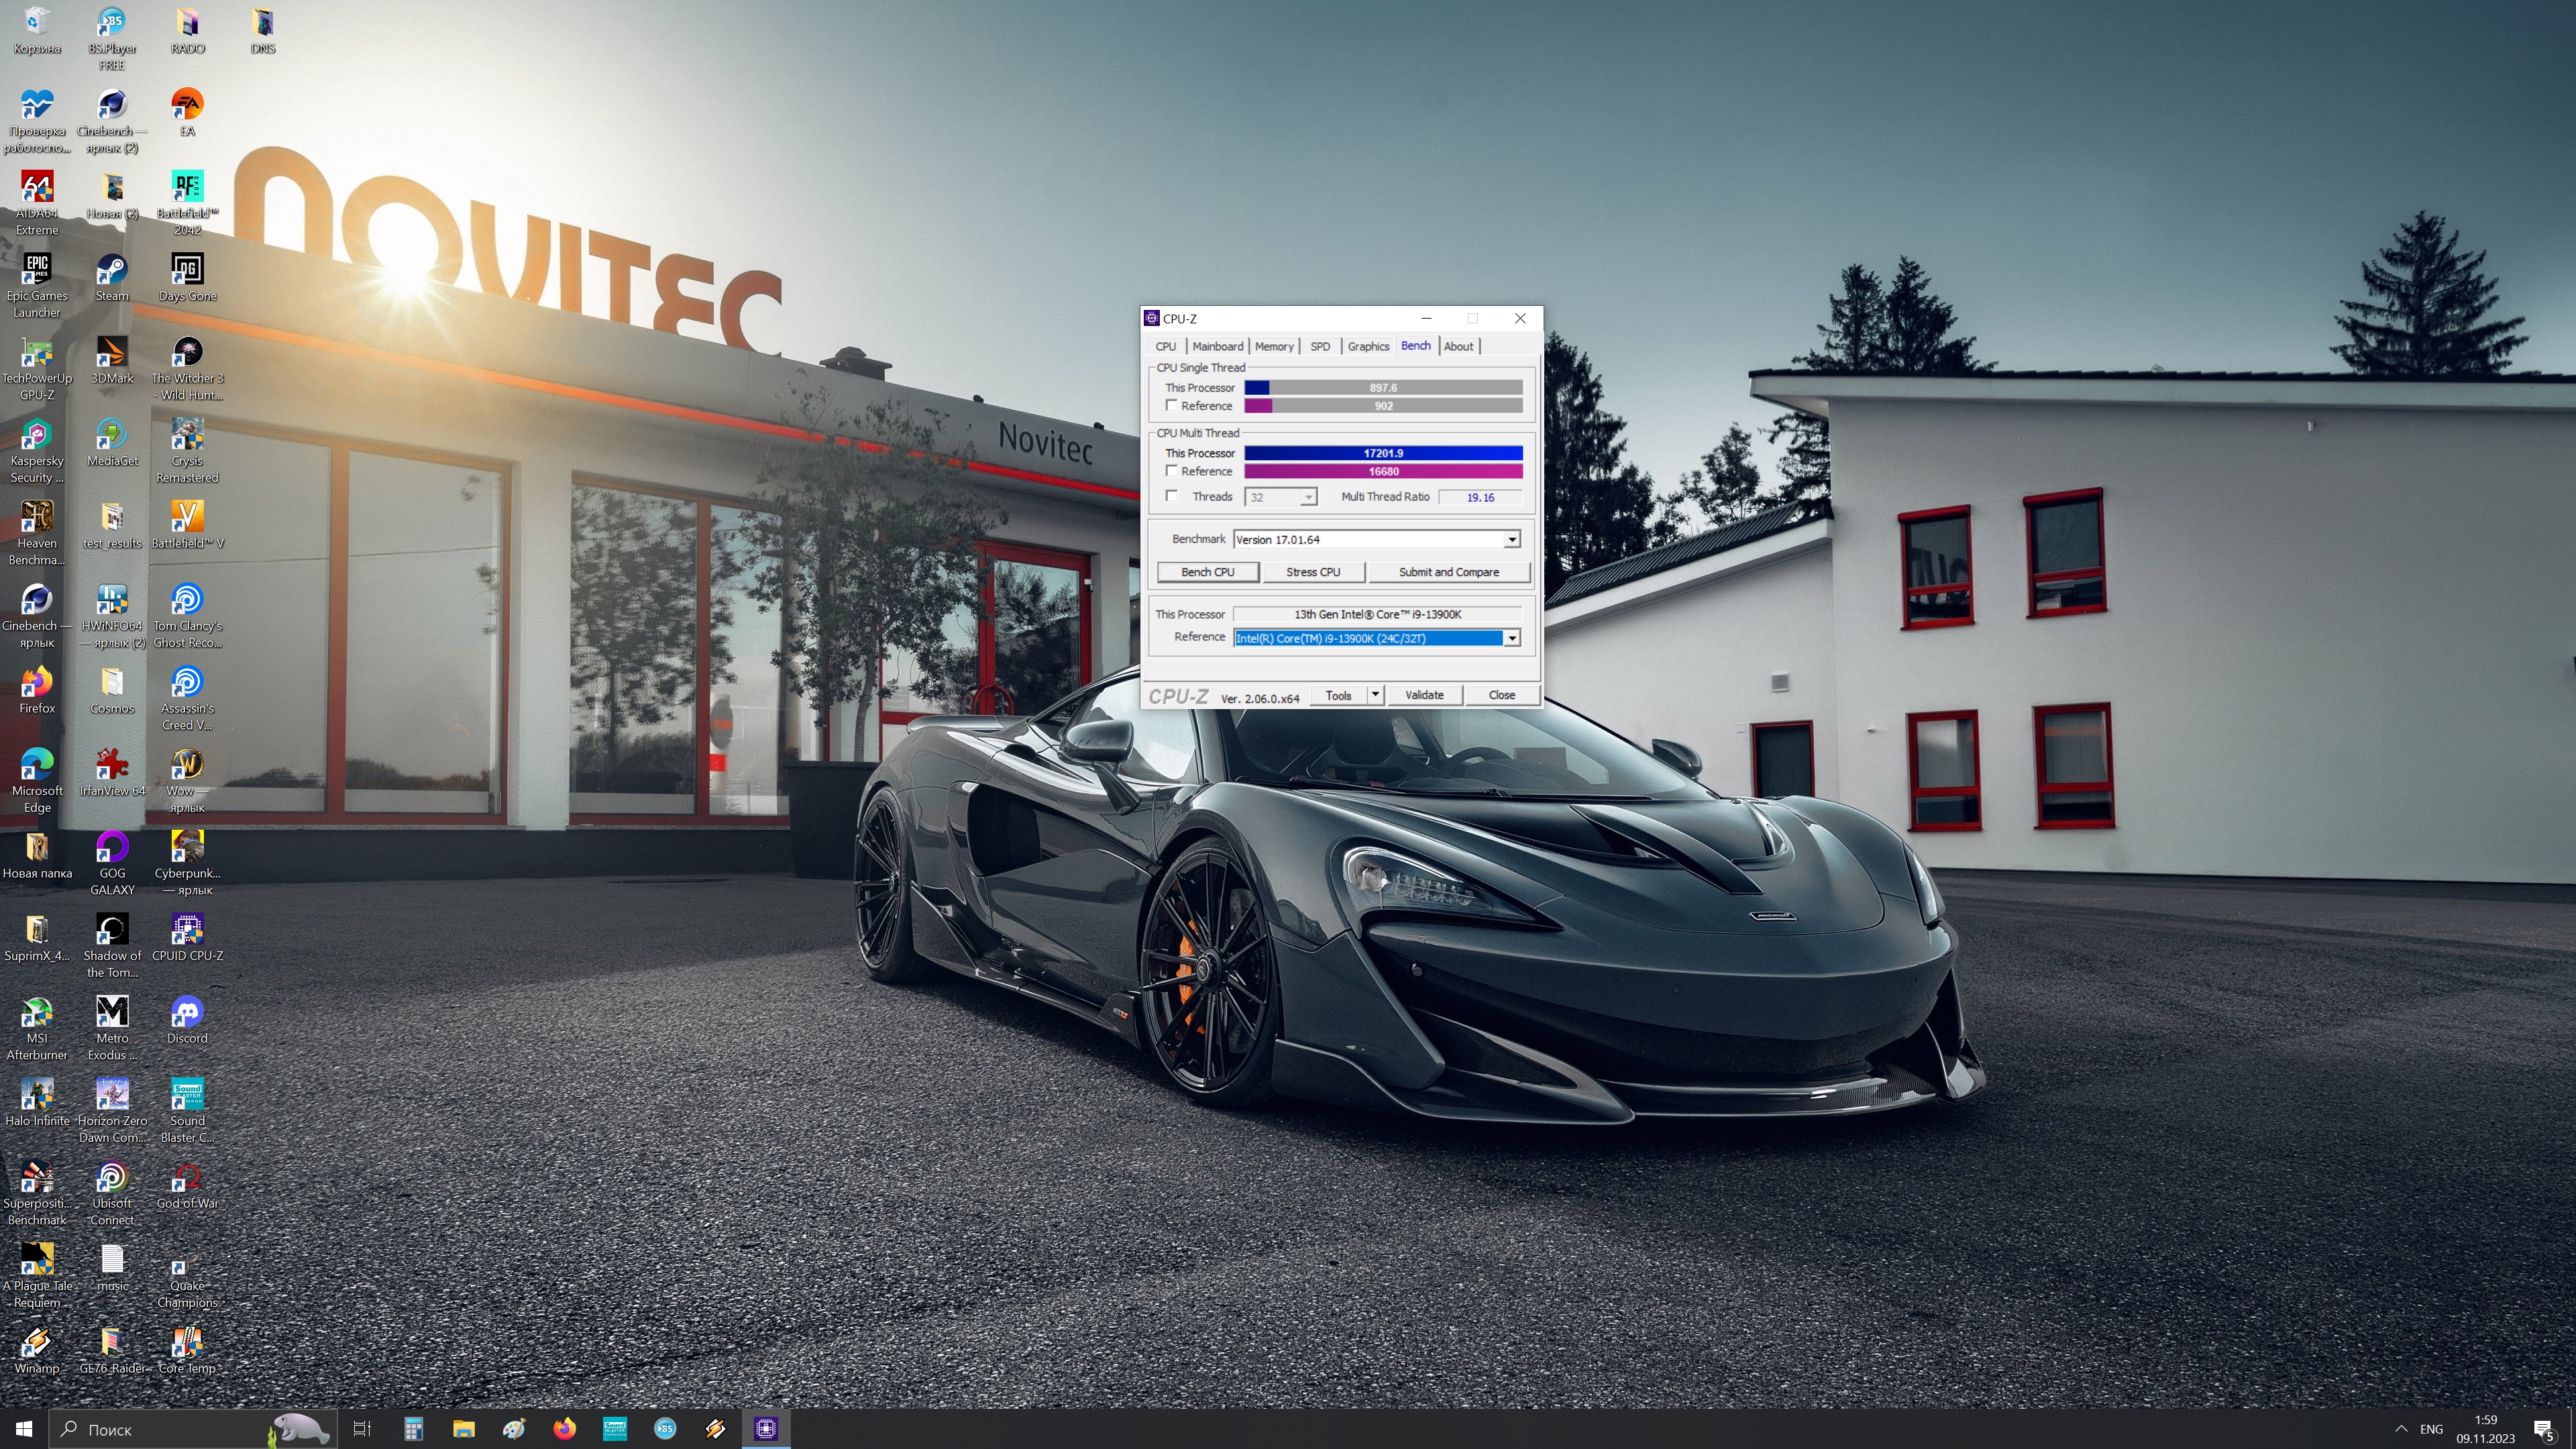Open the 3DMark desktop icon

[111, 354]
